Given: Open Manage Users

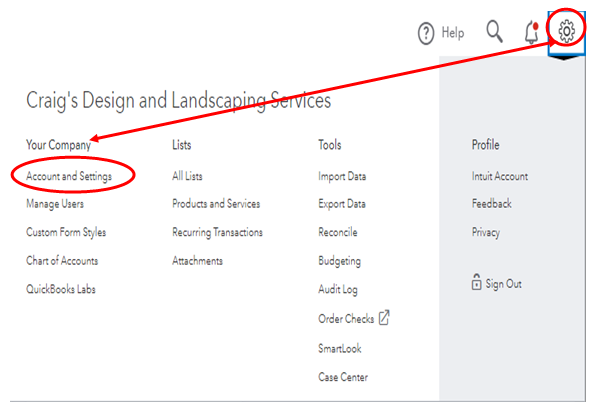Looking at the screenshot, I should tap(55, 204).
